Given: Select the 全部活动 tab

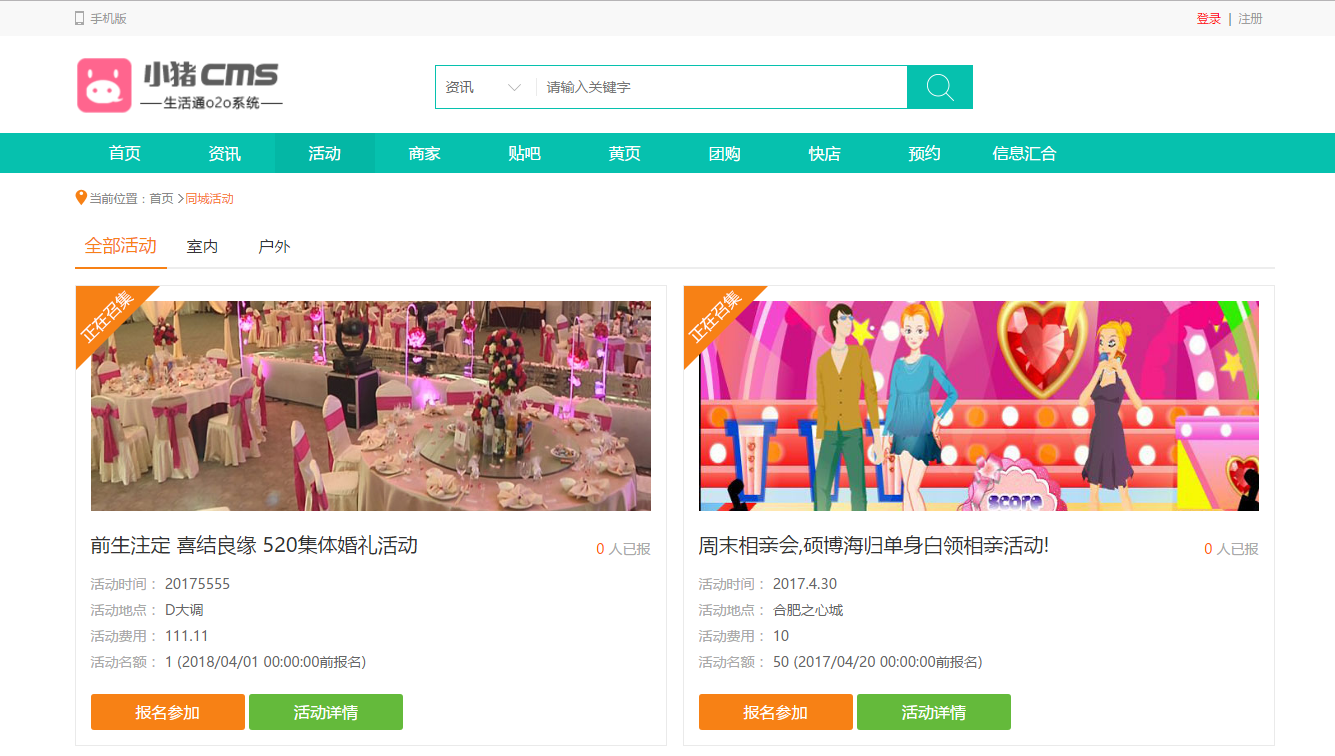Looking at the screenshot, I should pos(121,246).
